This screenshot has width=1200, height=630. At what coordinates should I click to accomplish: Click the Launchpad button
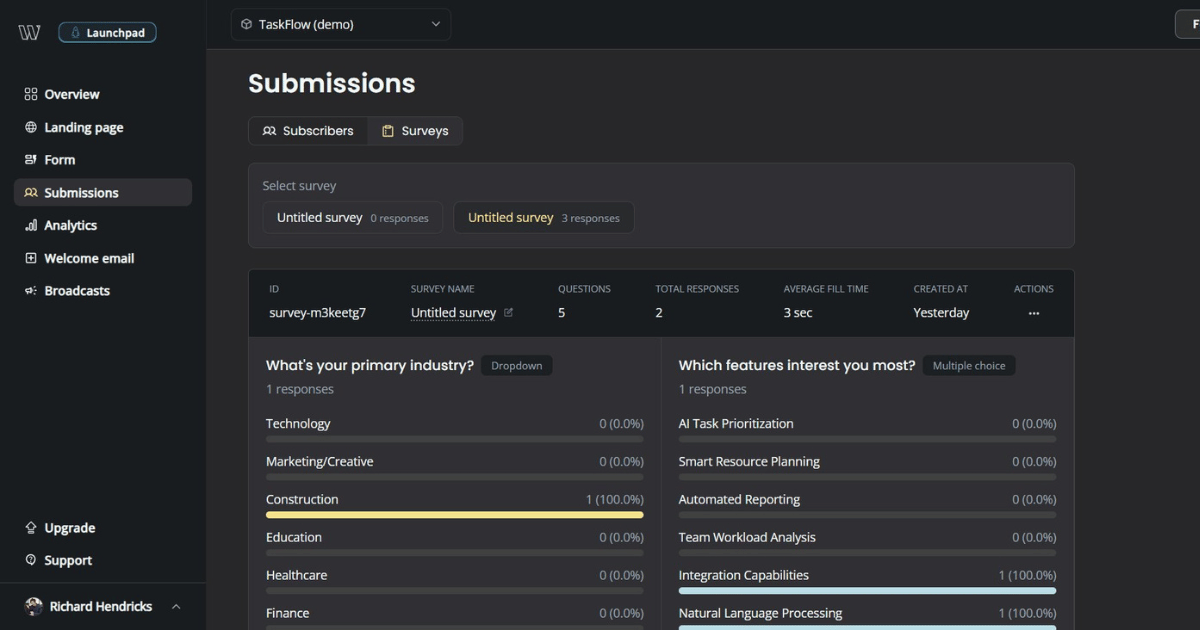pyautogui.click(x=107, y=31)
